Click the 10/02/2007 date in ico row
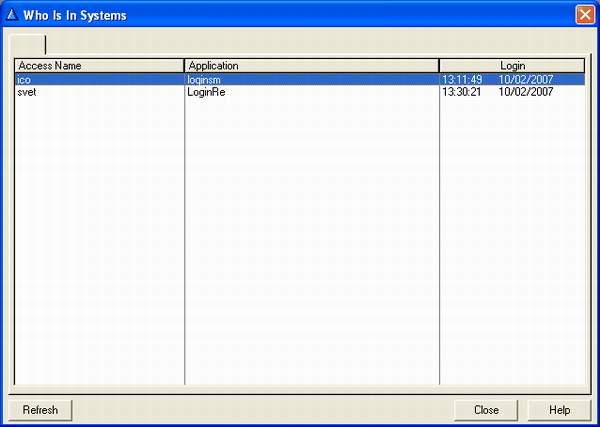The image size is (600, 427). (x=526, y=80)
